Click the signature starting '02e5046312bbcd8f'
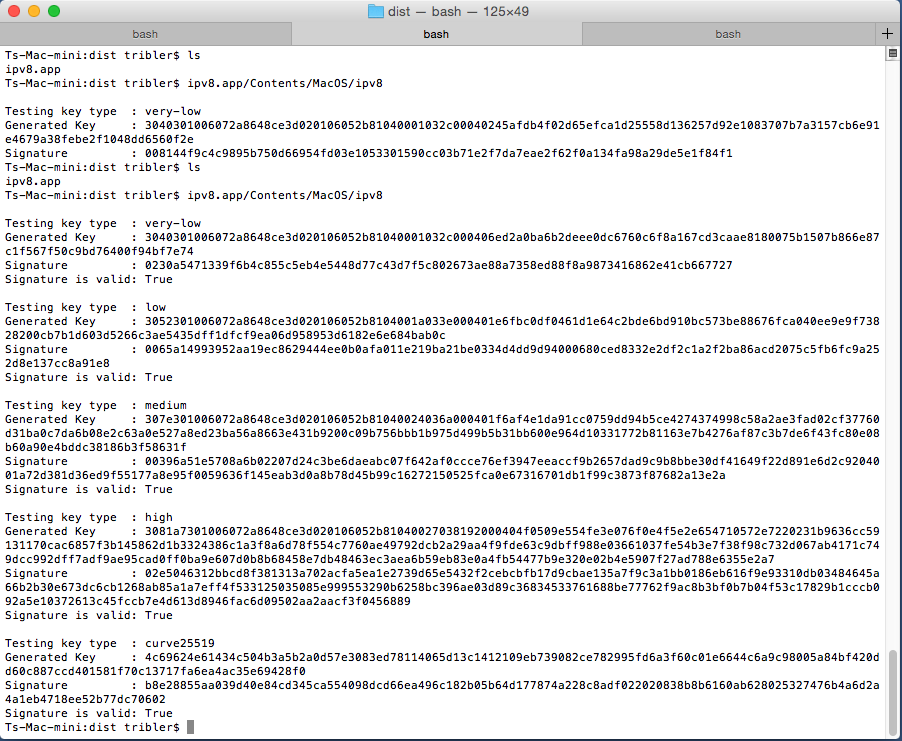902x741 pixels. (x=512, y=573)
